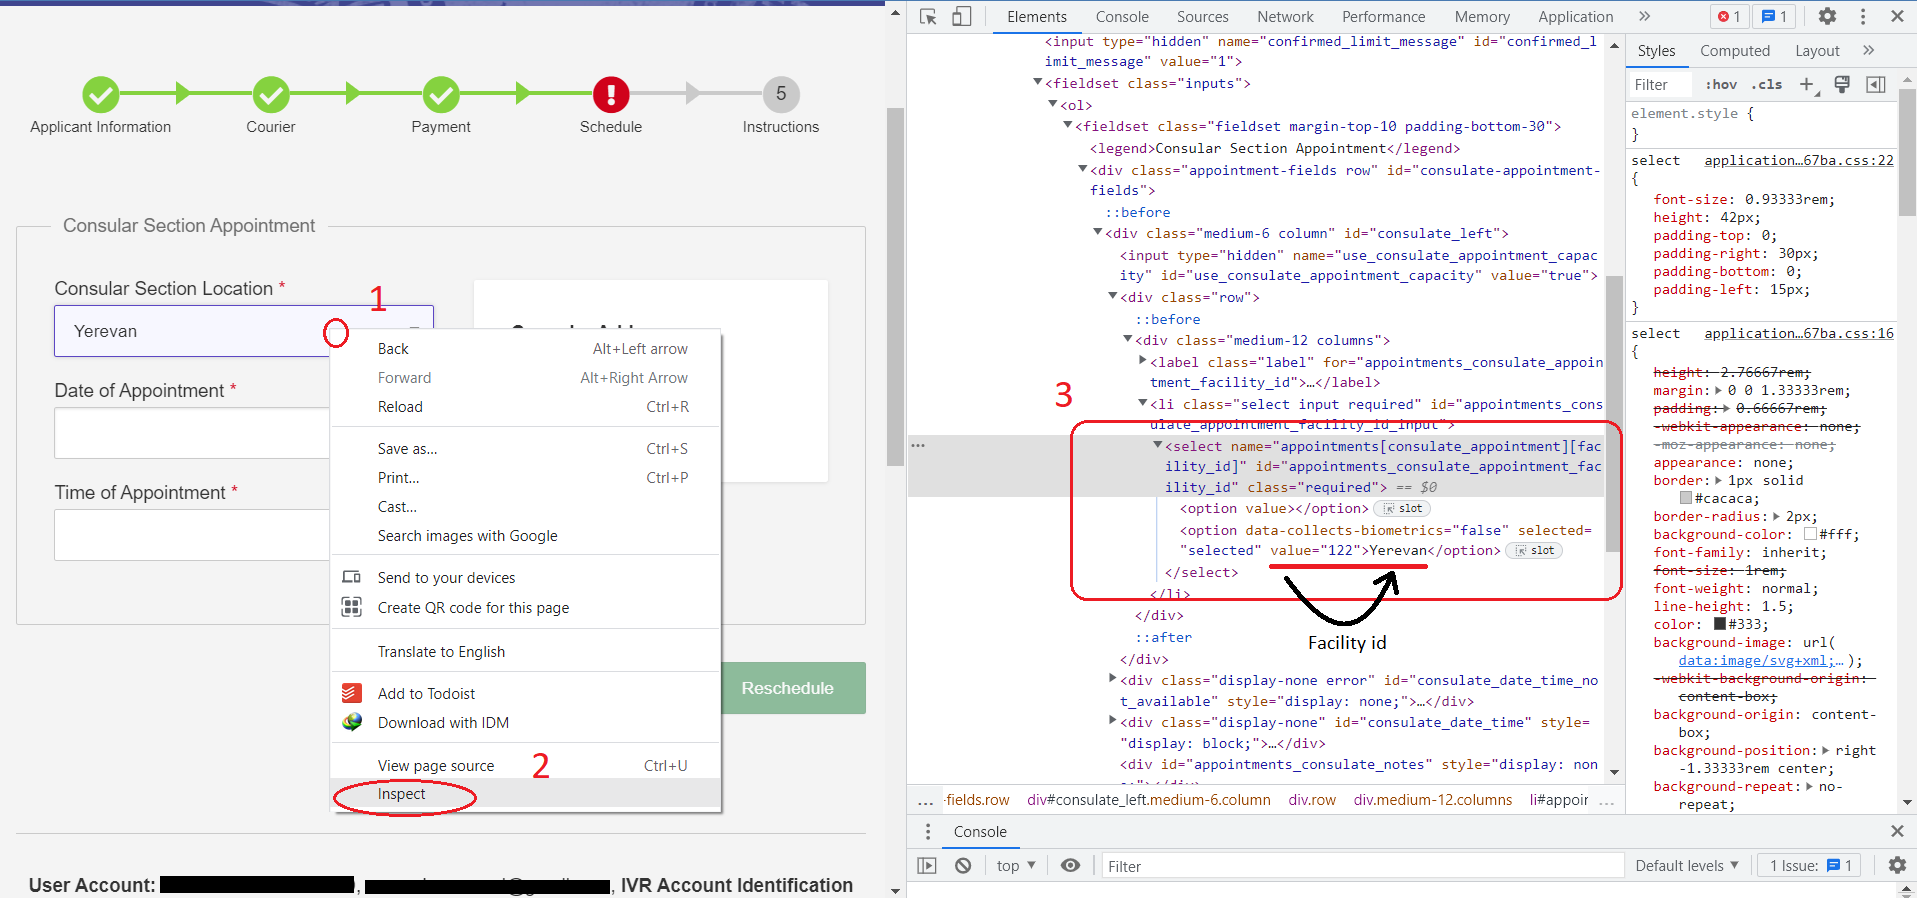
Task: Click the Courier step checkmark
Action: click(271, 95)
